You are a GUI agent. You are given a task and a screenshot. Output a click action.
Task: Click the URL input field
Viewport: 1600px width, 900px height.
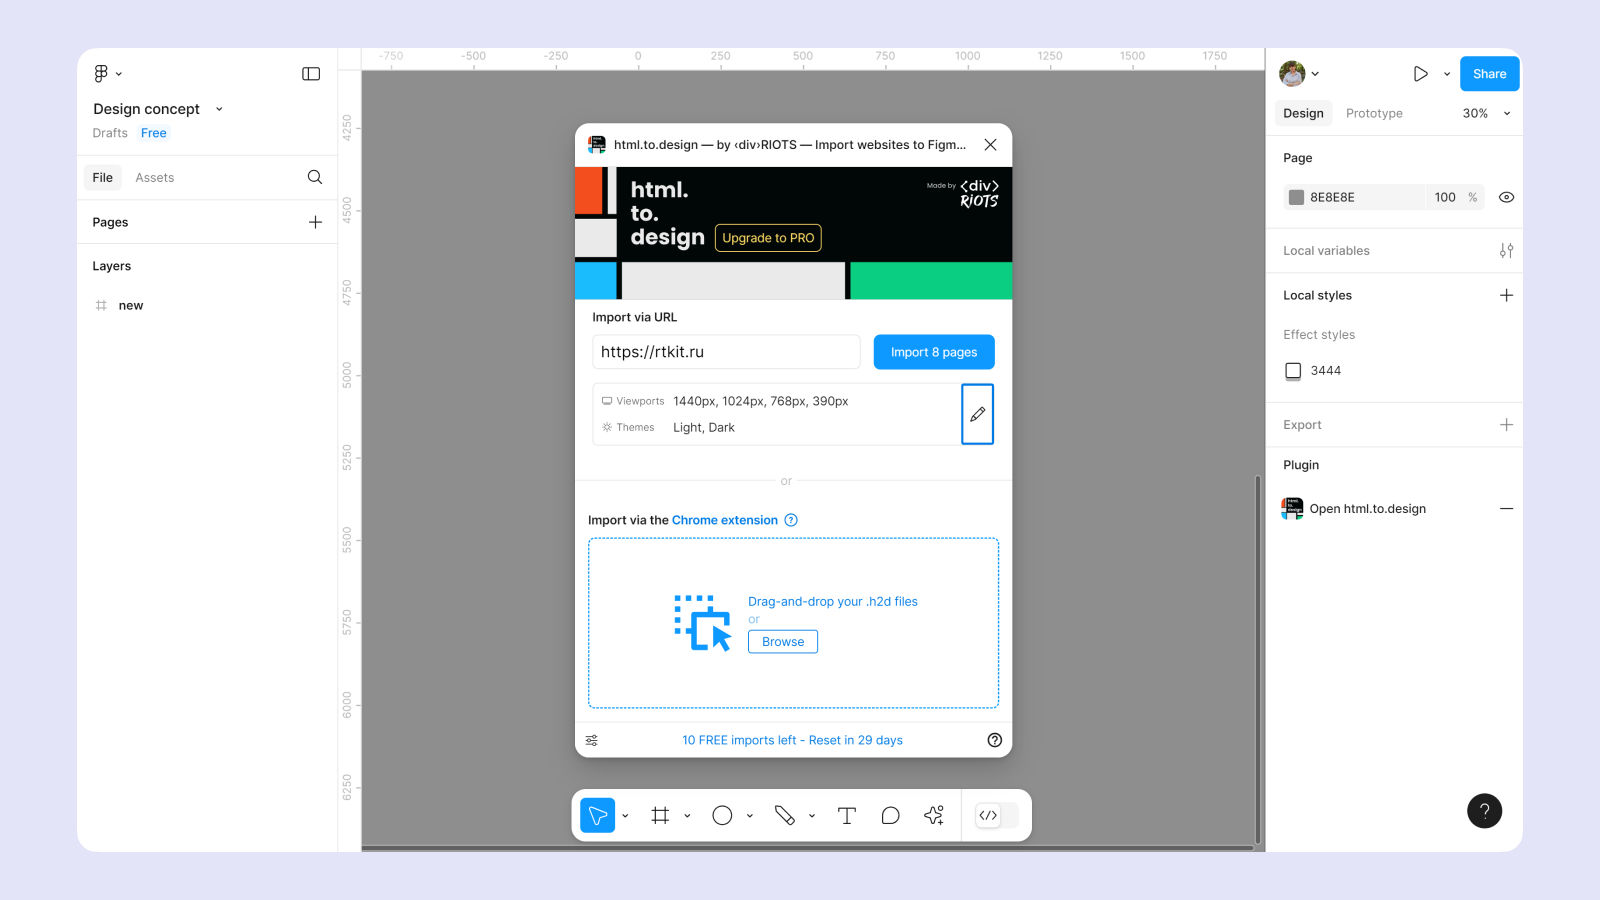tap(726, 352)
